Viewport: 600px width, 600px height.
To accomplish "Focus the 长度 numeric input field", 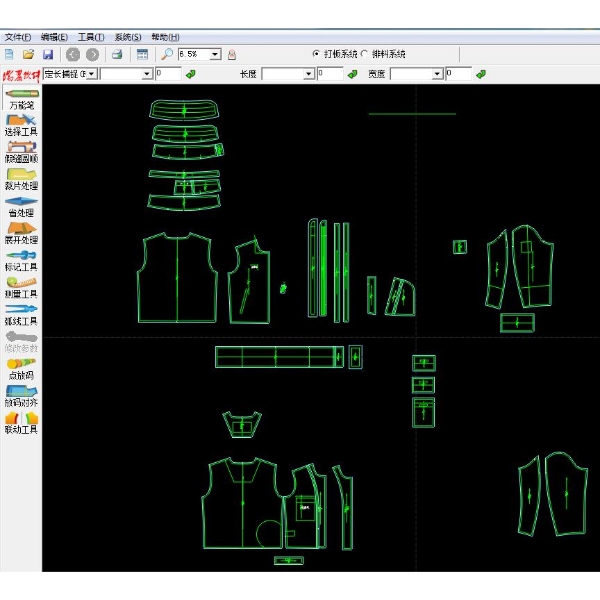I will [330, 74].
